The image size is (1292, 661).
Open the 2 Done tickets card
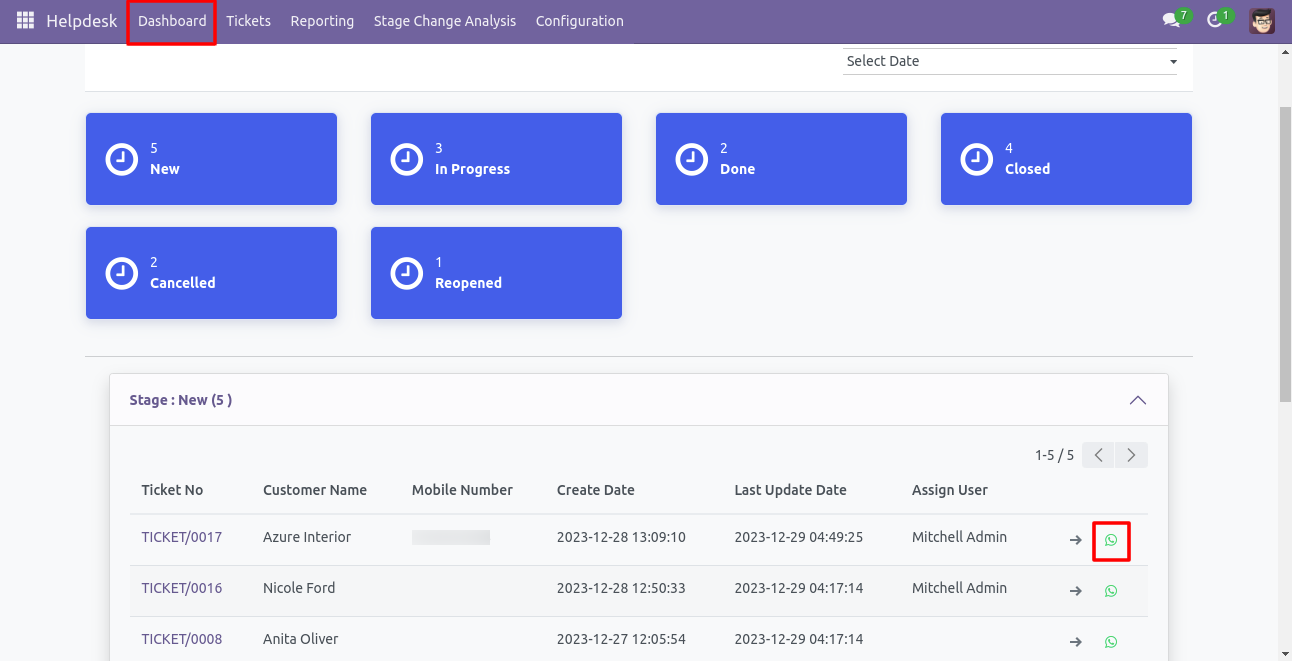click(781, 159)
